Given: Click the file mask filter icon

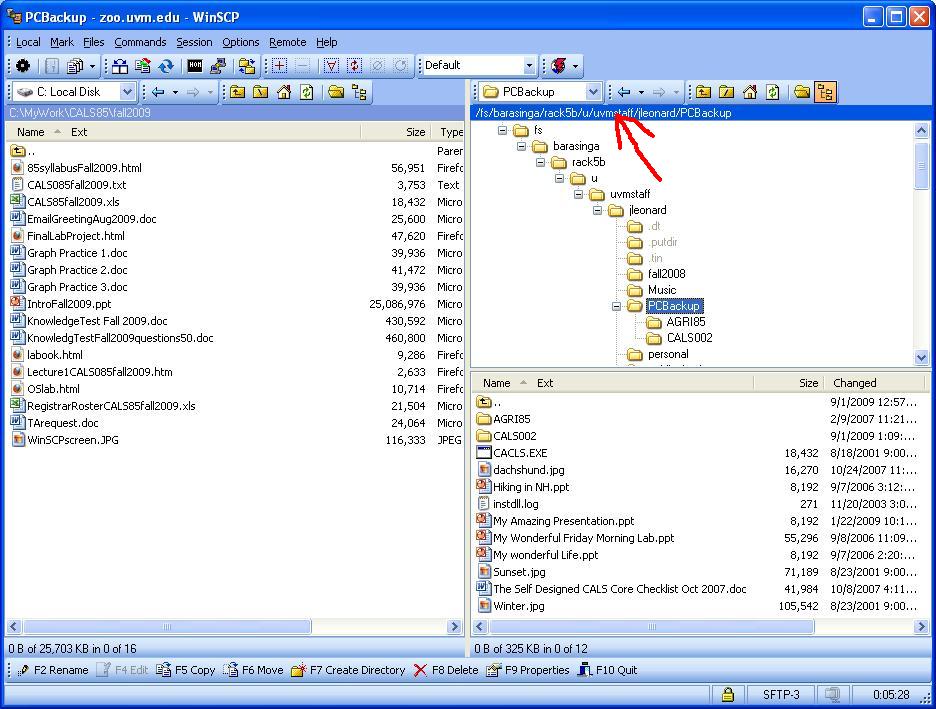Looking at the screenshot, I should pyautogui.click(x=331, y=66).
